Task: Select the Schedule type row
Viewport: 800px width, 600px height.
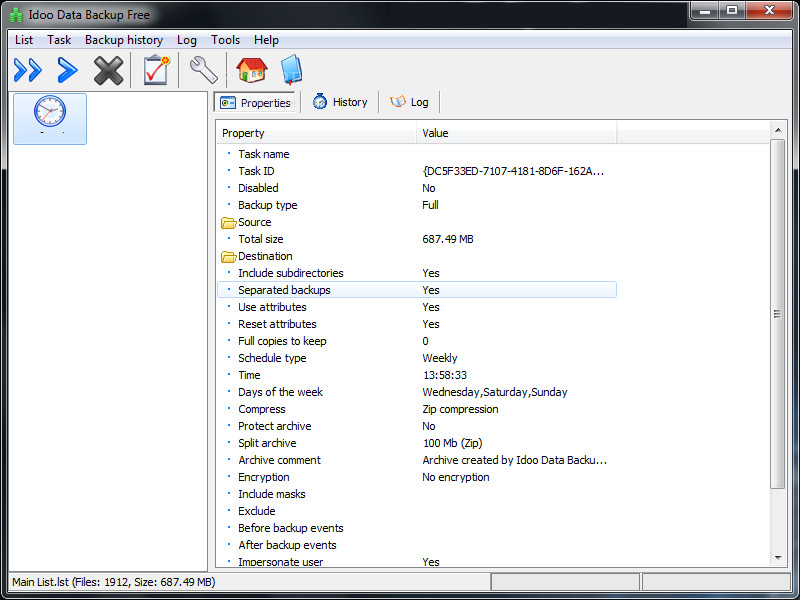Action: (x=417, y=358)
